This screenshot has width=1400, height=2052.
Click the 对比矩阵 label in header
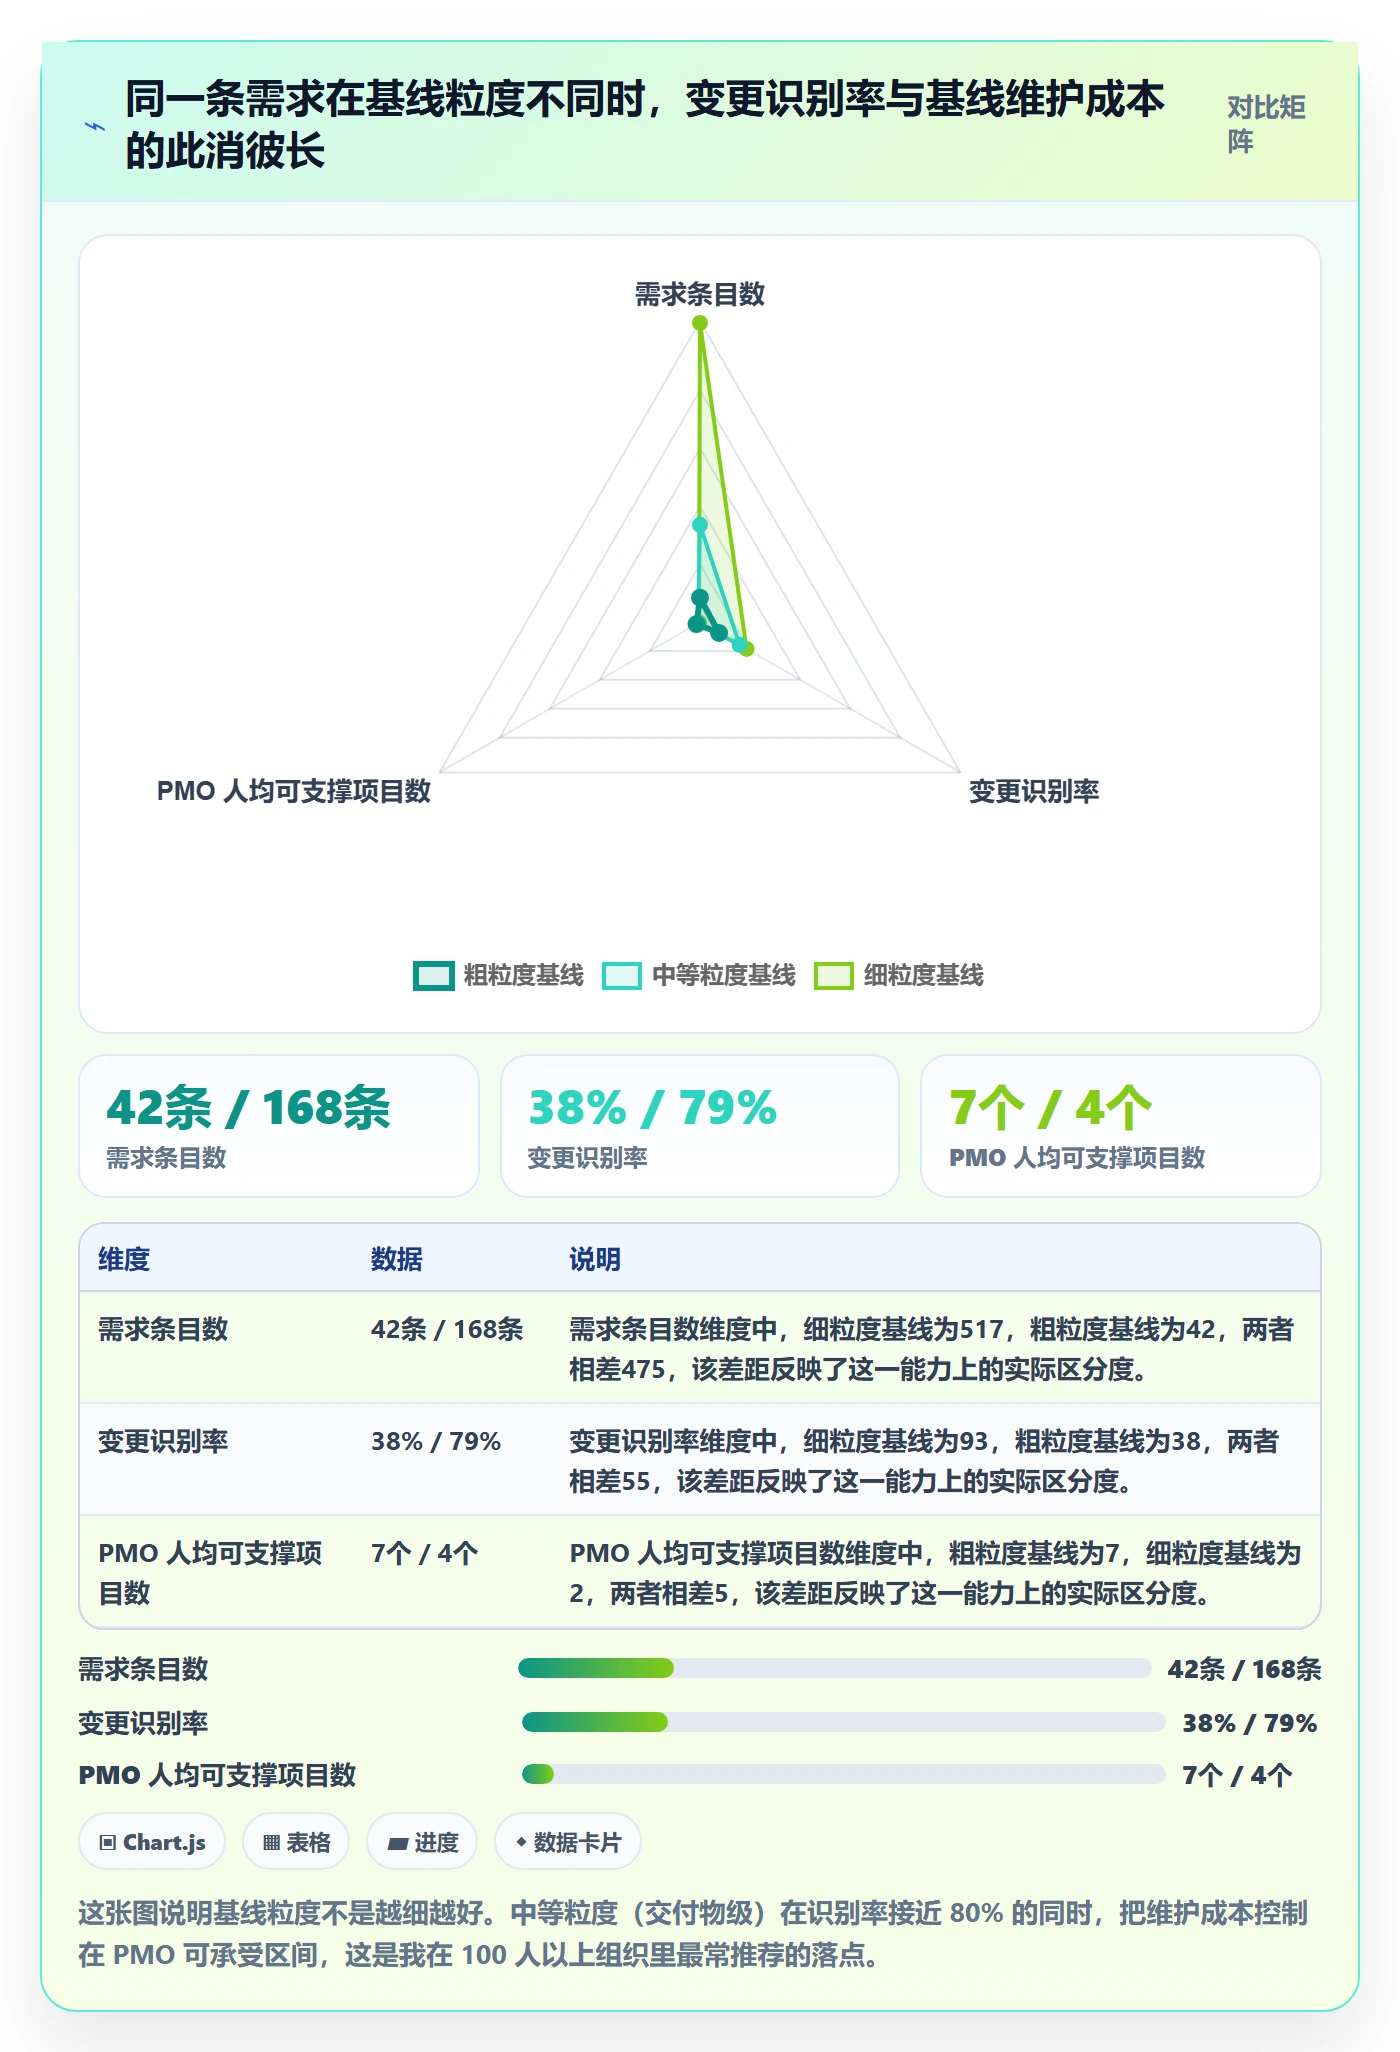pos(1266,124)
